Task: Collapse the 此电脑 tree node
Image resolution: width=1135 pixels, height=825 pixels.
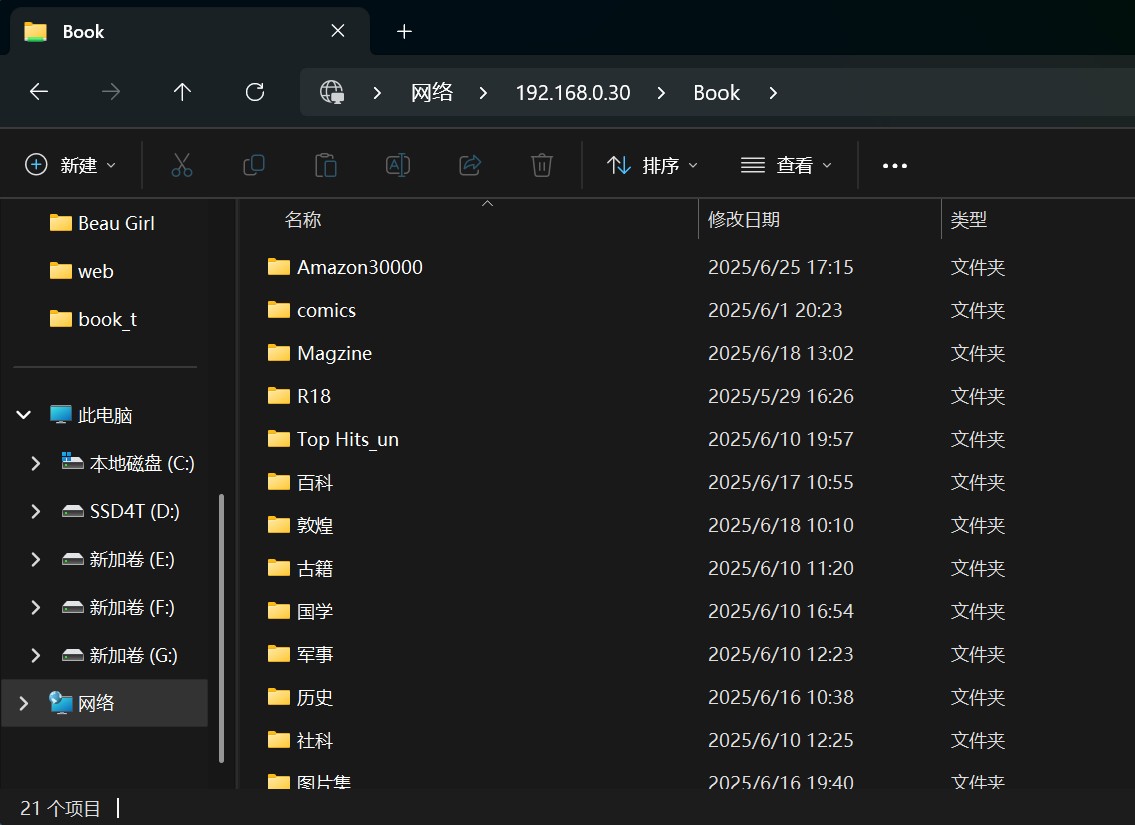Action: click(24, 415)
